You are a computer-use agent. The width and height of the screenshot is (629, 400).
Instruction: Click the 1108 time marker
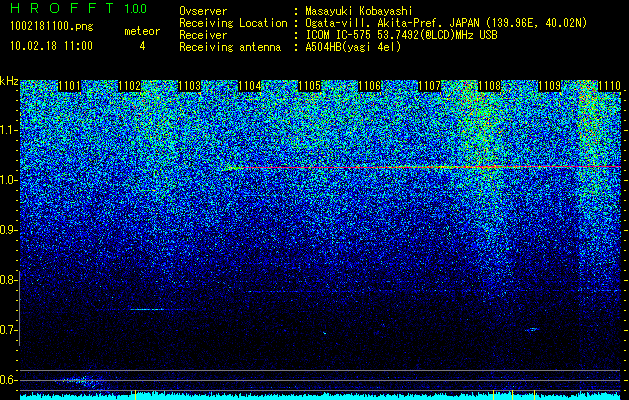click(x=490, y=86)
